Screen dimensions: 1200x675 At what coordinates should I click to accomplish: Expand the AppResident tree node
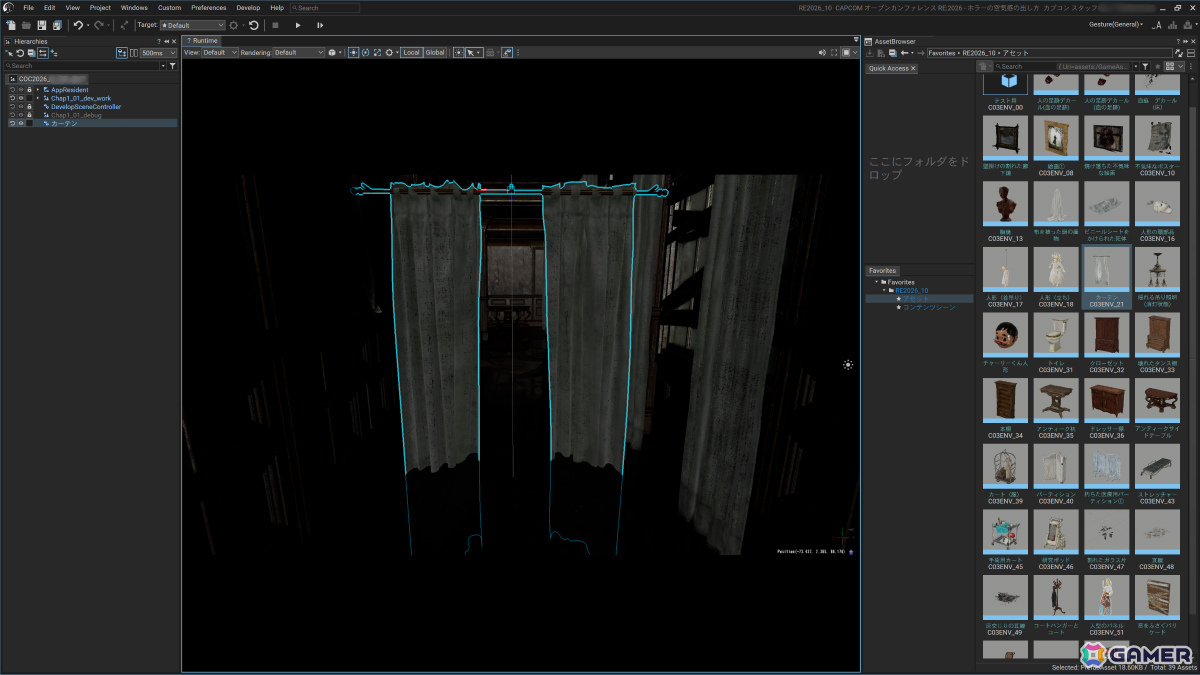pos(38,90)
